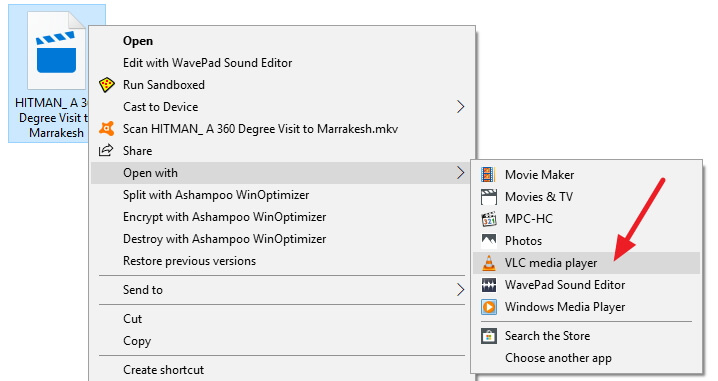Click the Avast icon beside Scan HITMAN
The width and height of the screenshot is (718, 381).
point(107,129)
